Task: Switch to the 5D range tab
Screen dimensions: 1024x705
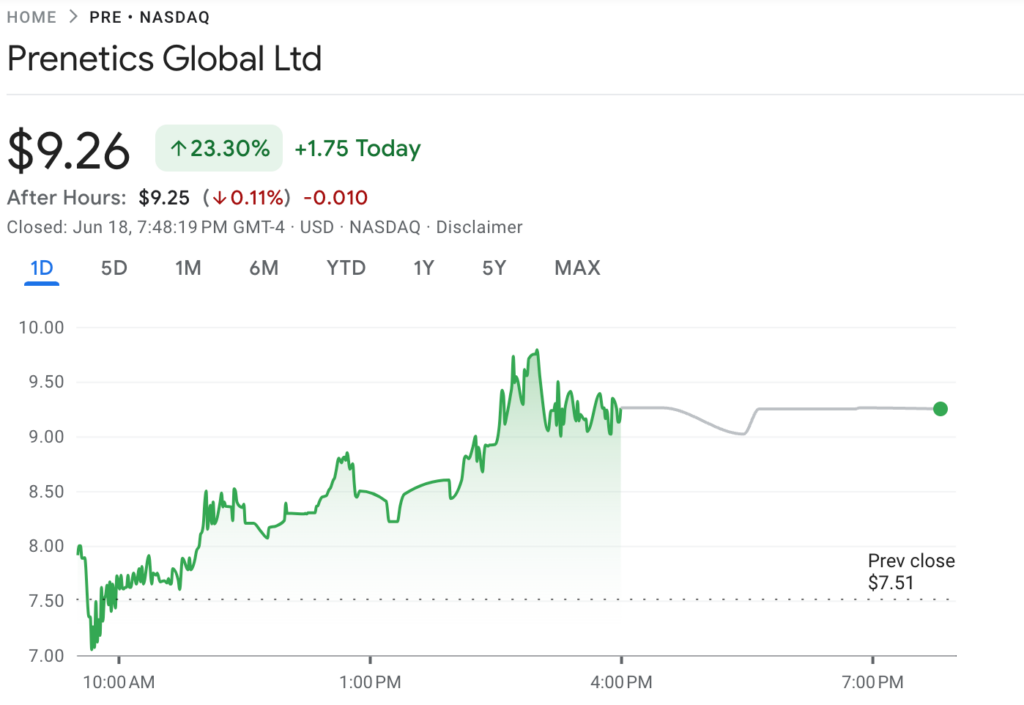Action: [114, 268]
